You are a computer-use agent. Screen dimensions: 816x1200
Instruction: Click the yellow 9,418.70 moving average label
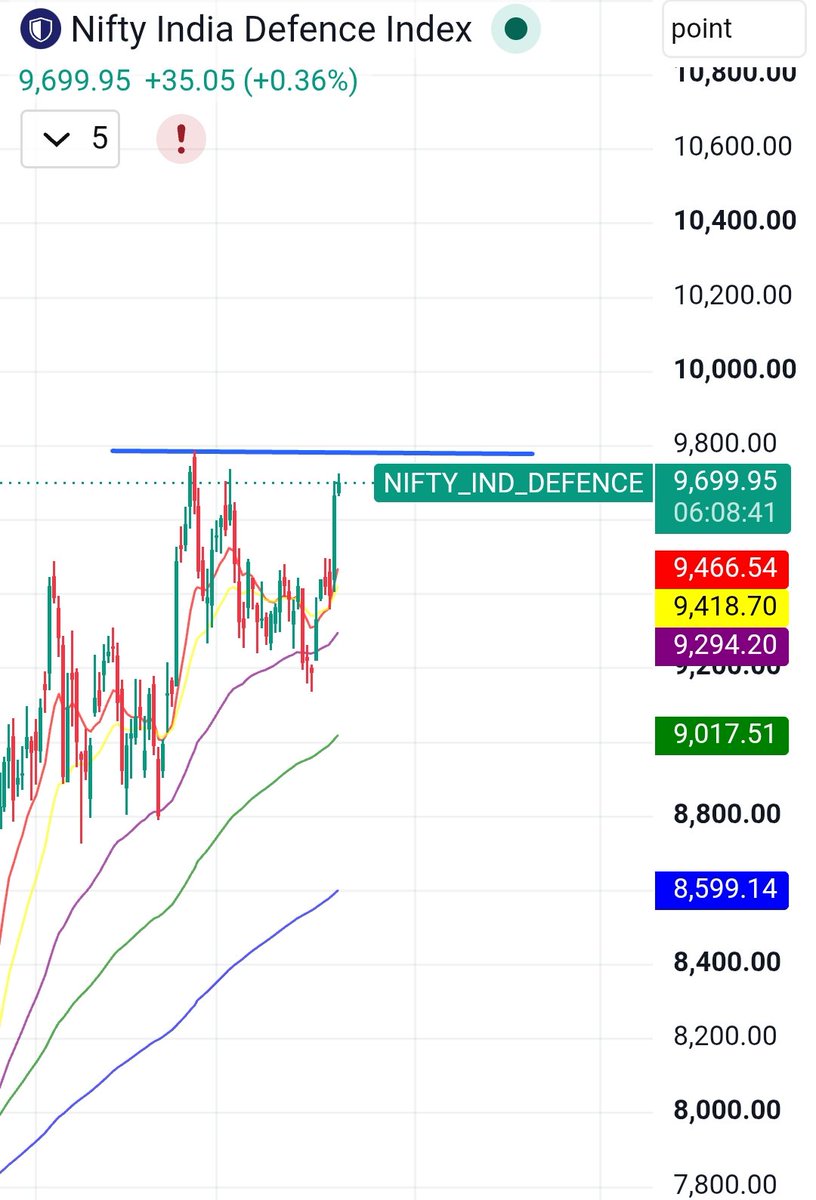click(723, 606)
